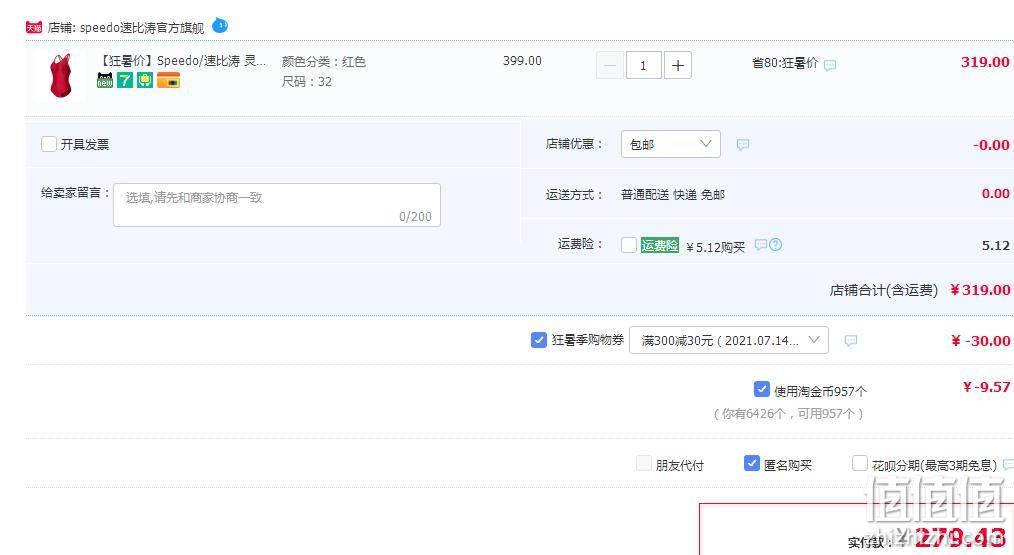Expand the 满300减30元 coupon dropdown
This screenshot has width=1014, height=555.
pos(729,340)
